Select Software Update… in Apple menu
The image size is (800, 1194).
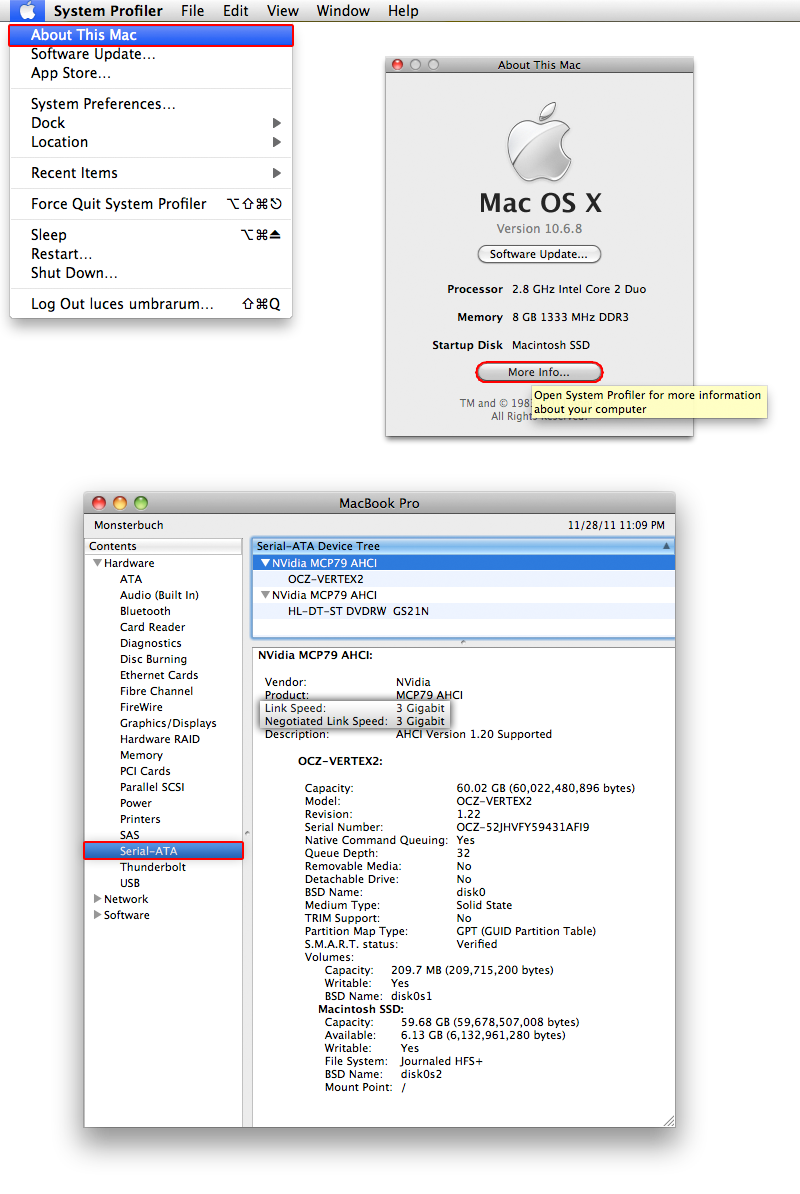click(151, 54)
